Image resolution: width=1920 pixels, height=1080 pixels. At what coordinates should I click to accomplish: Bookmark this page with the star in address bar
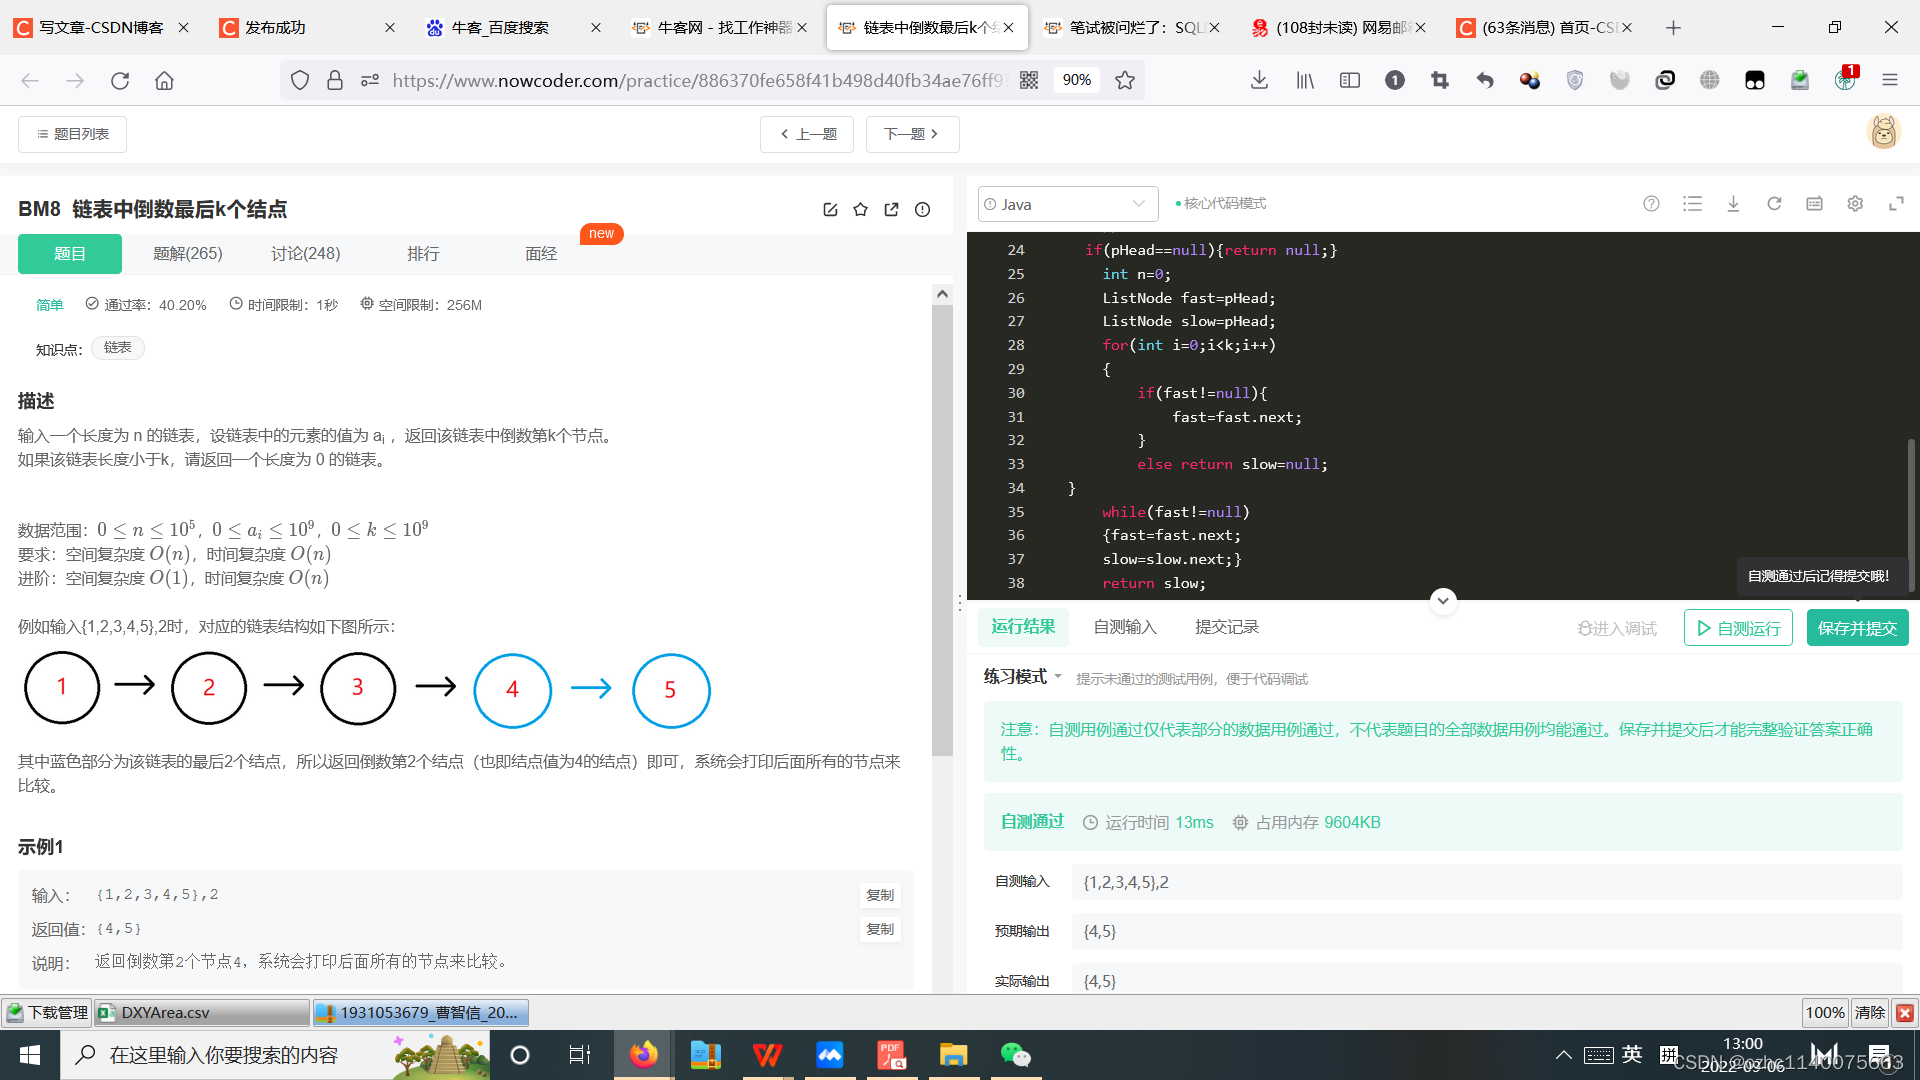pos(1125,81)
